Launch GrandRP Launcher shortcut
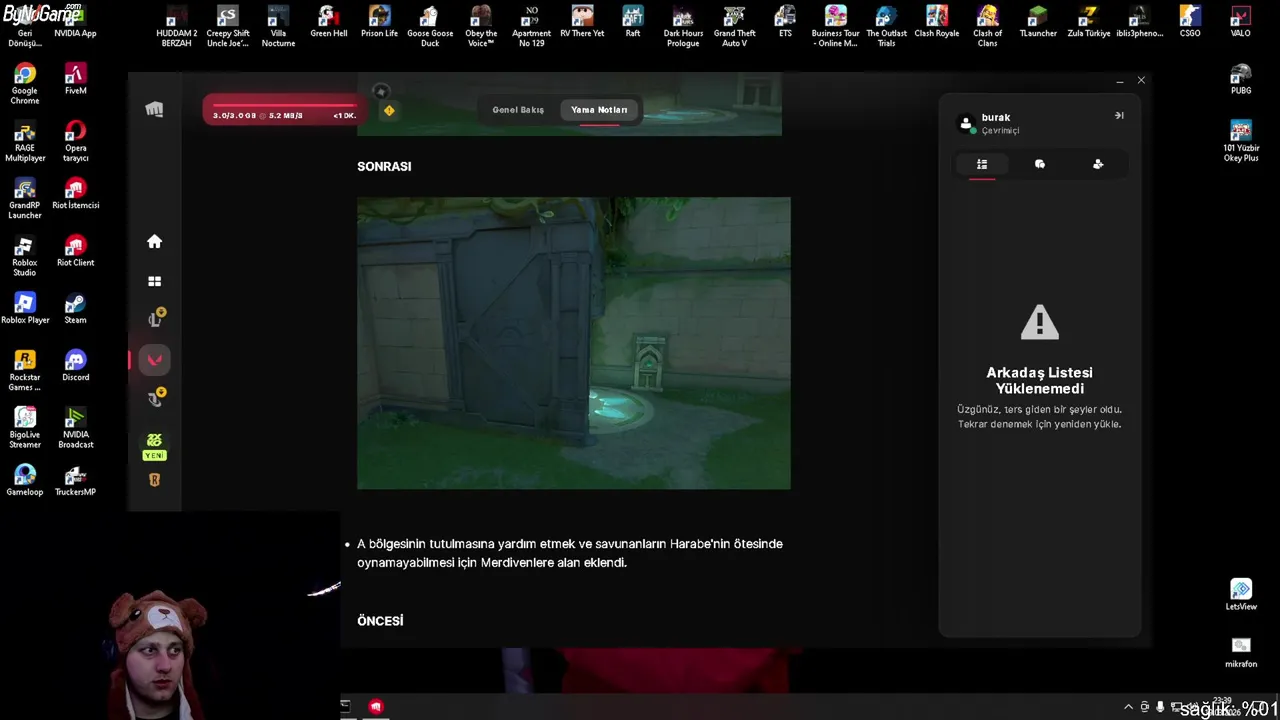Screen dimensions: 1280x720 tap(25, 199)
